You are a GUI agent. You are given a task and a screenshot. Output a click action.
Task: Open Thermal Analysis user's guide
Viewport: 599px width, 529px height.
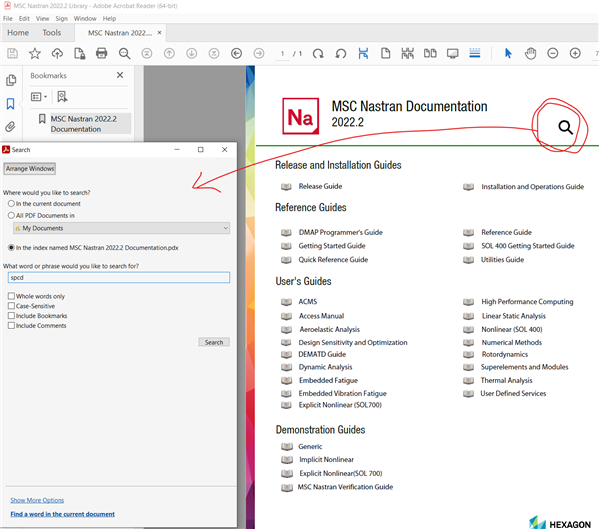click(507, 380)
